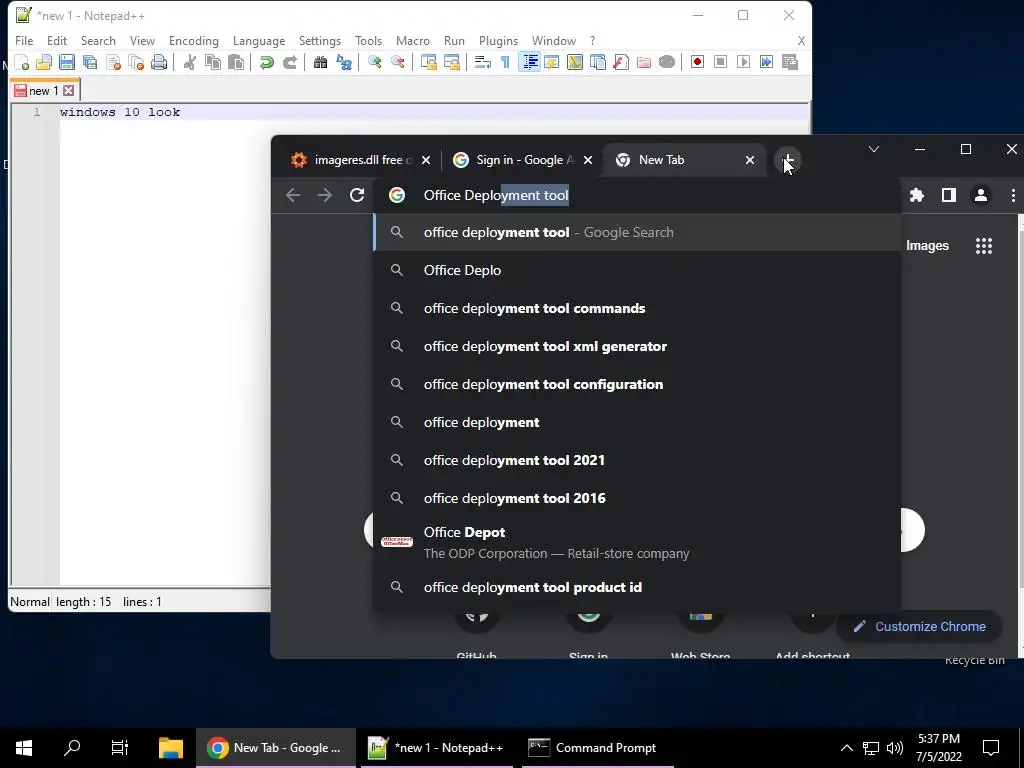Choose 'office deployment tool 2021' suggestion
This screenshot has width=1024, height=768.
637,460
